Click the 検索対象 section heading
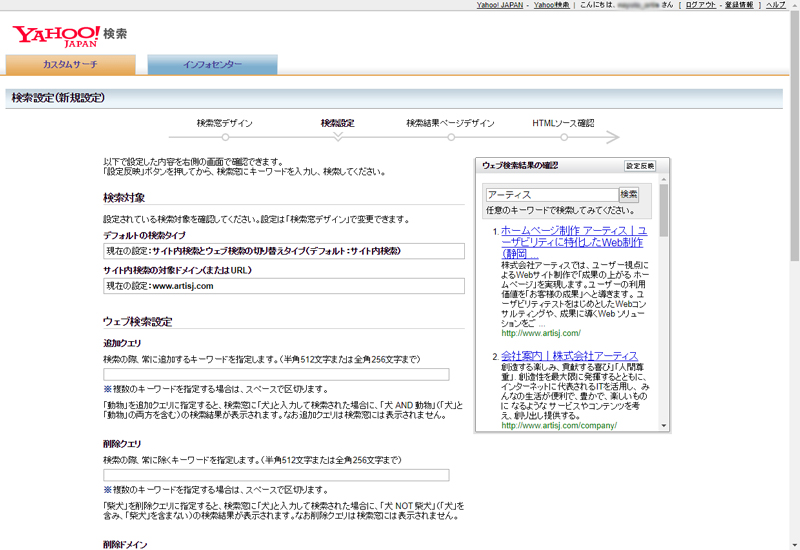This screenshot has height=550, width=800. coord(124,198)
